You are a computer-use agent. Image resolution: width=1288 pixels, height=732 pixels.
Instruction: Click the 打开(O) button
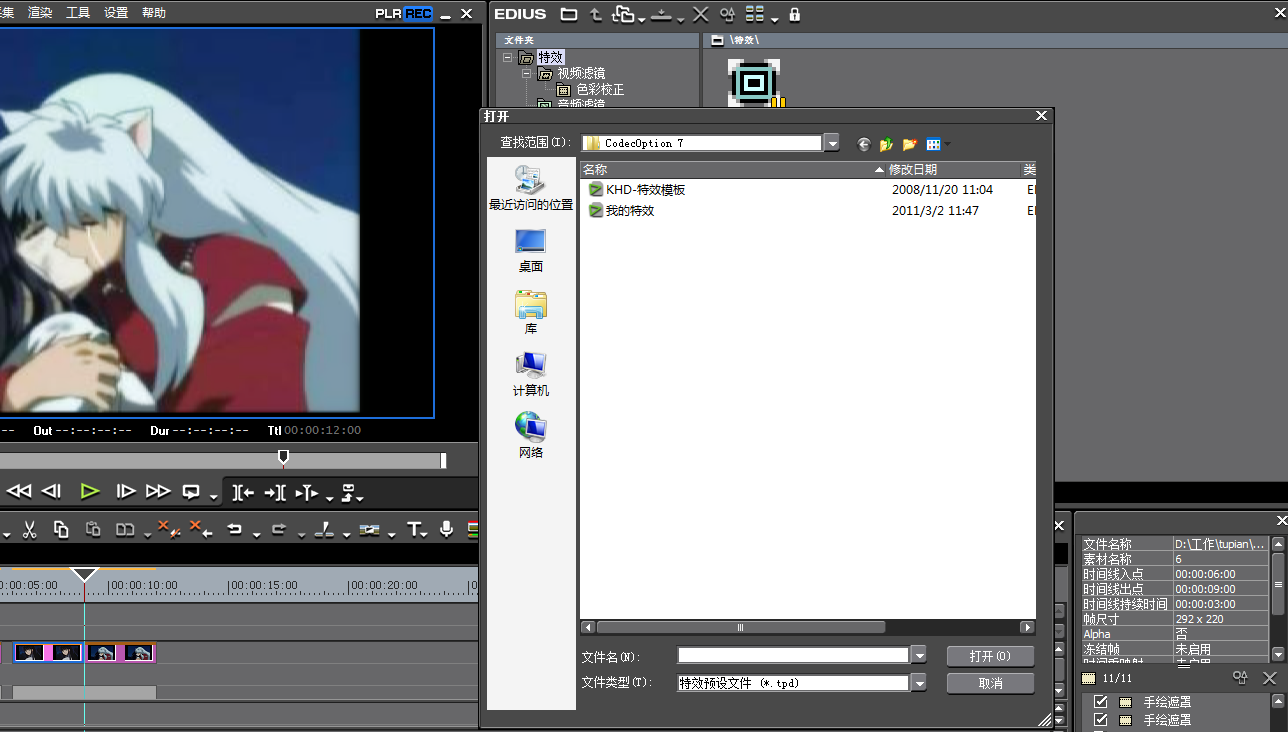click(990, 656)
